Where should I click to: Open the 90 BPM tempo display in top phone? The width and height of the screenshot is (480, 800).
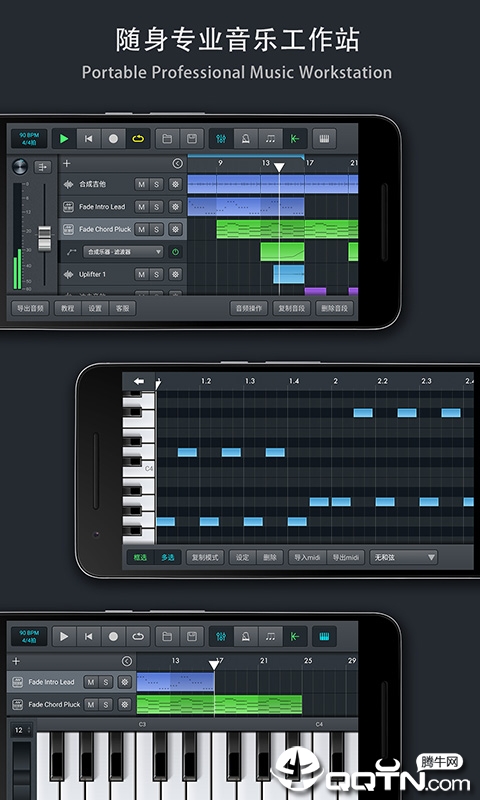29,139
